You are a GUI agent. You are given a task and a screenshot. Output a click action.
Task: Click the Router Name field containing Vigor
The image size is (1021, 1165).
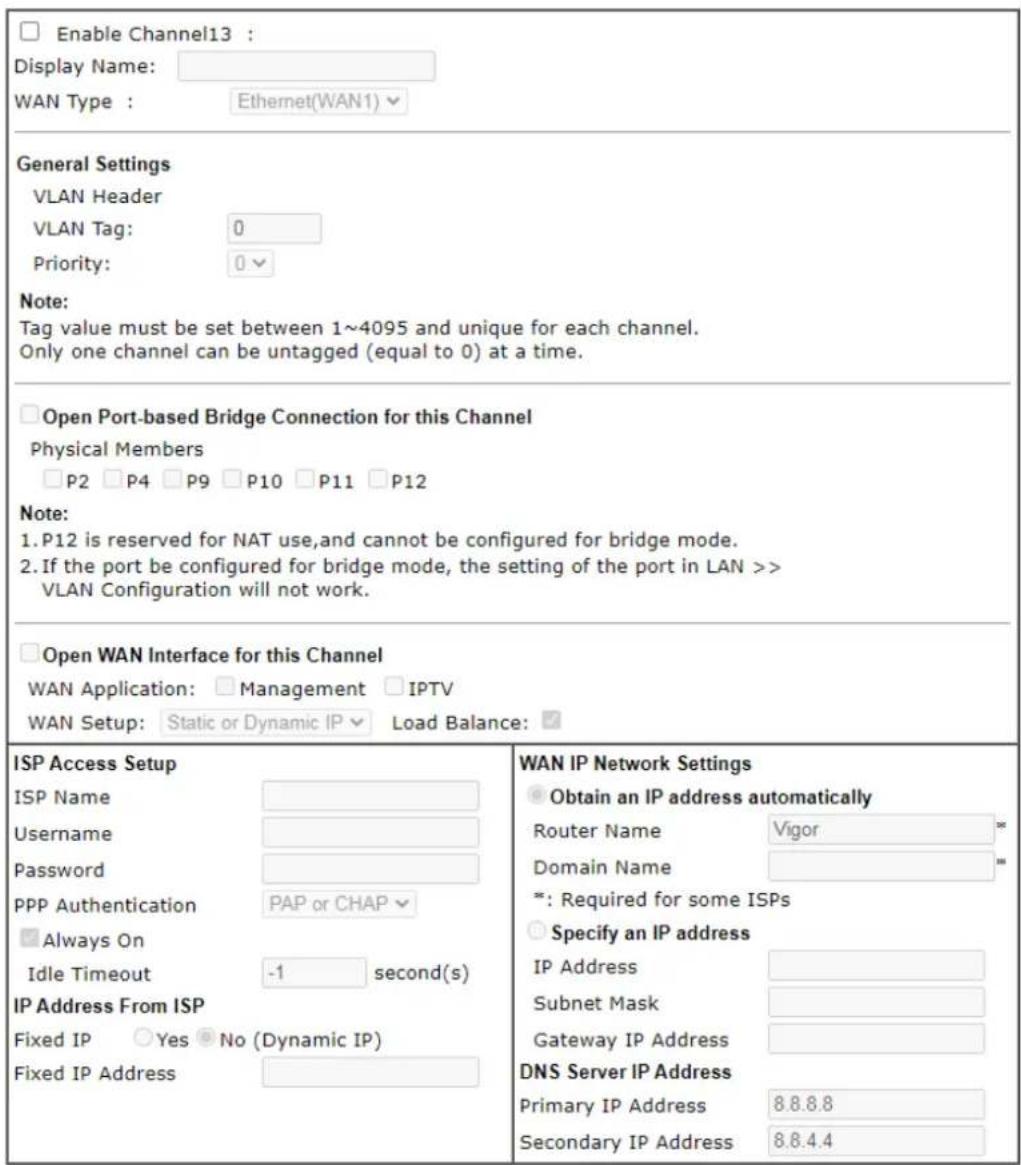tap(881, 829)
